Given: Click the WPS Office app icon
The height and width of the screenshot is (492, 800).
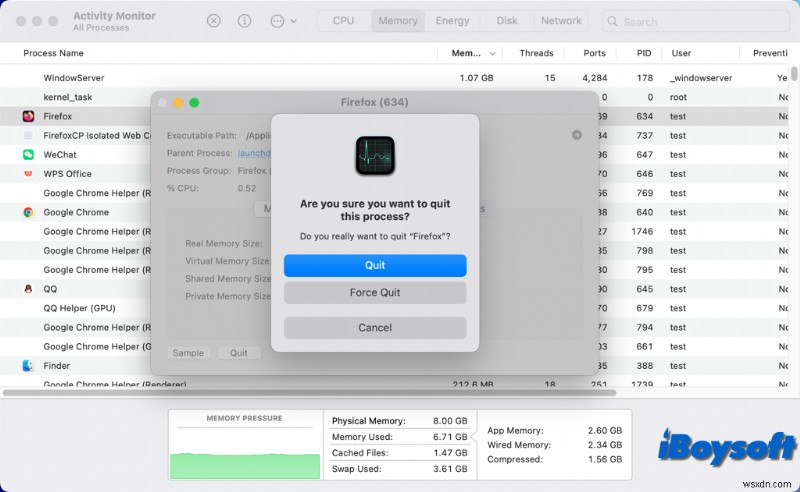Looking at the screenshot, I should pyautogui.click(x=29, y=174).
